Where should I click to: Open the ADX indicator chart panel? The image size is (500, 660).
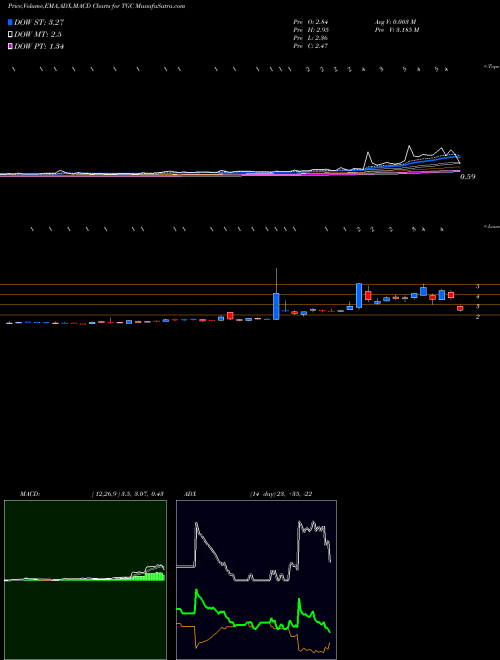[x=256, y=580]
